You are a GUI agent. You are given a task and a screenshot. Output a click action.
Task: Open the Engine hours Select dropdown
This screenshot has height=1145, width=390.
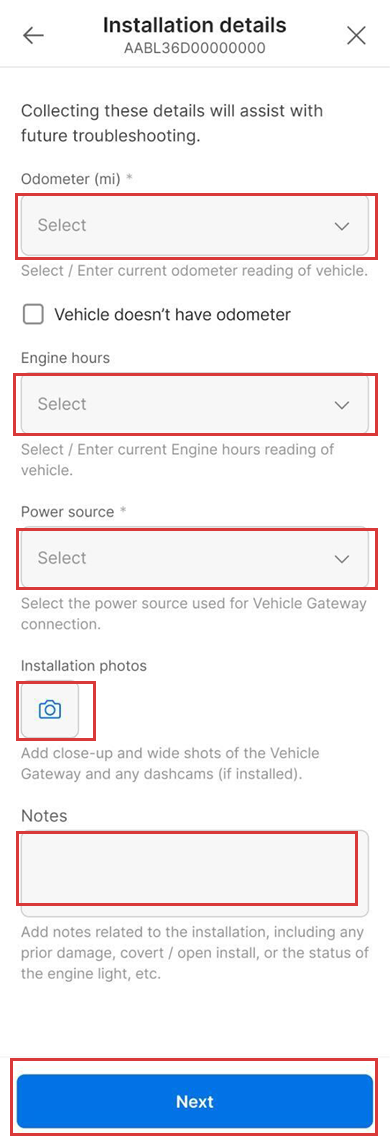tap(195, 405)
